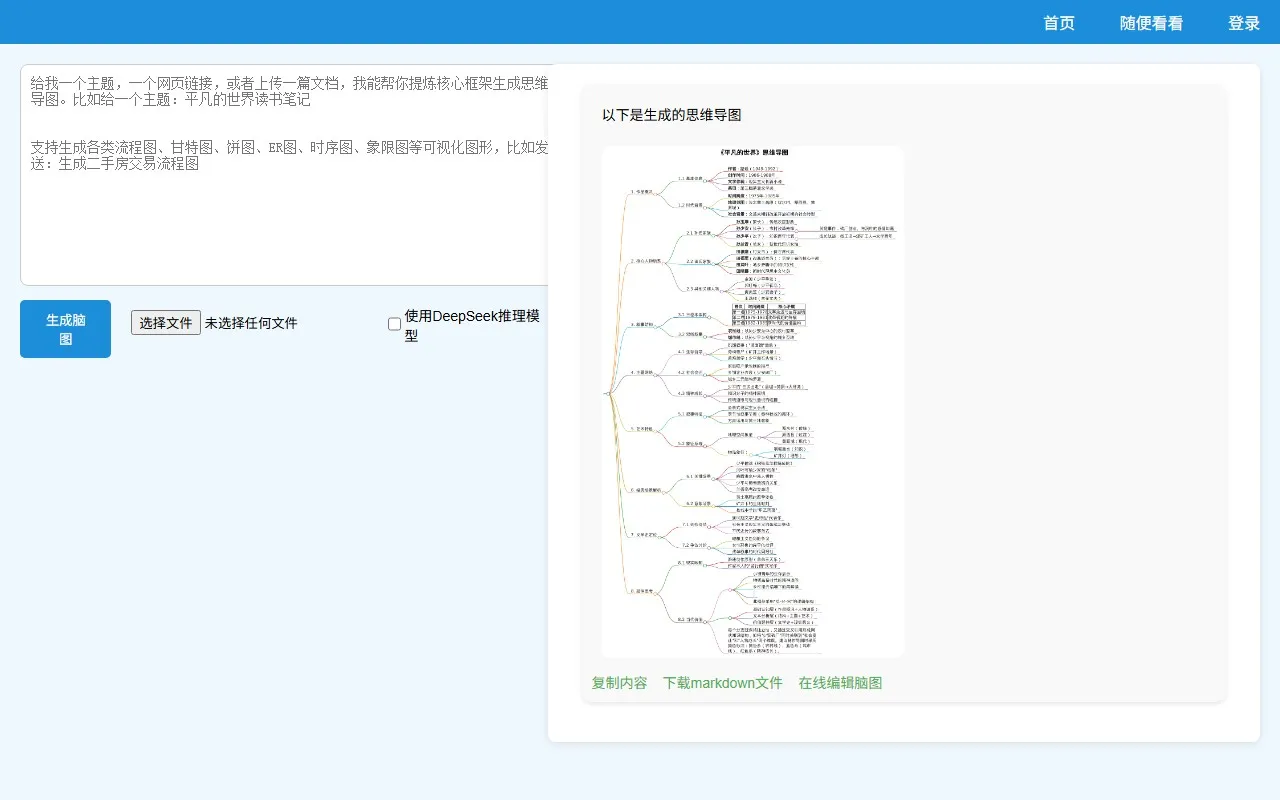Screen dimensions: 1280x800
Task: Click the 选择文件 file chooser button
Action: coord(166,322)
